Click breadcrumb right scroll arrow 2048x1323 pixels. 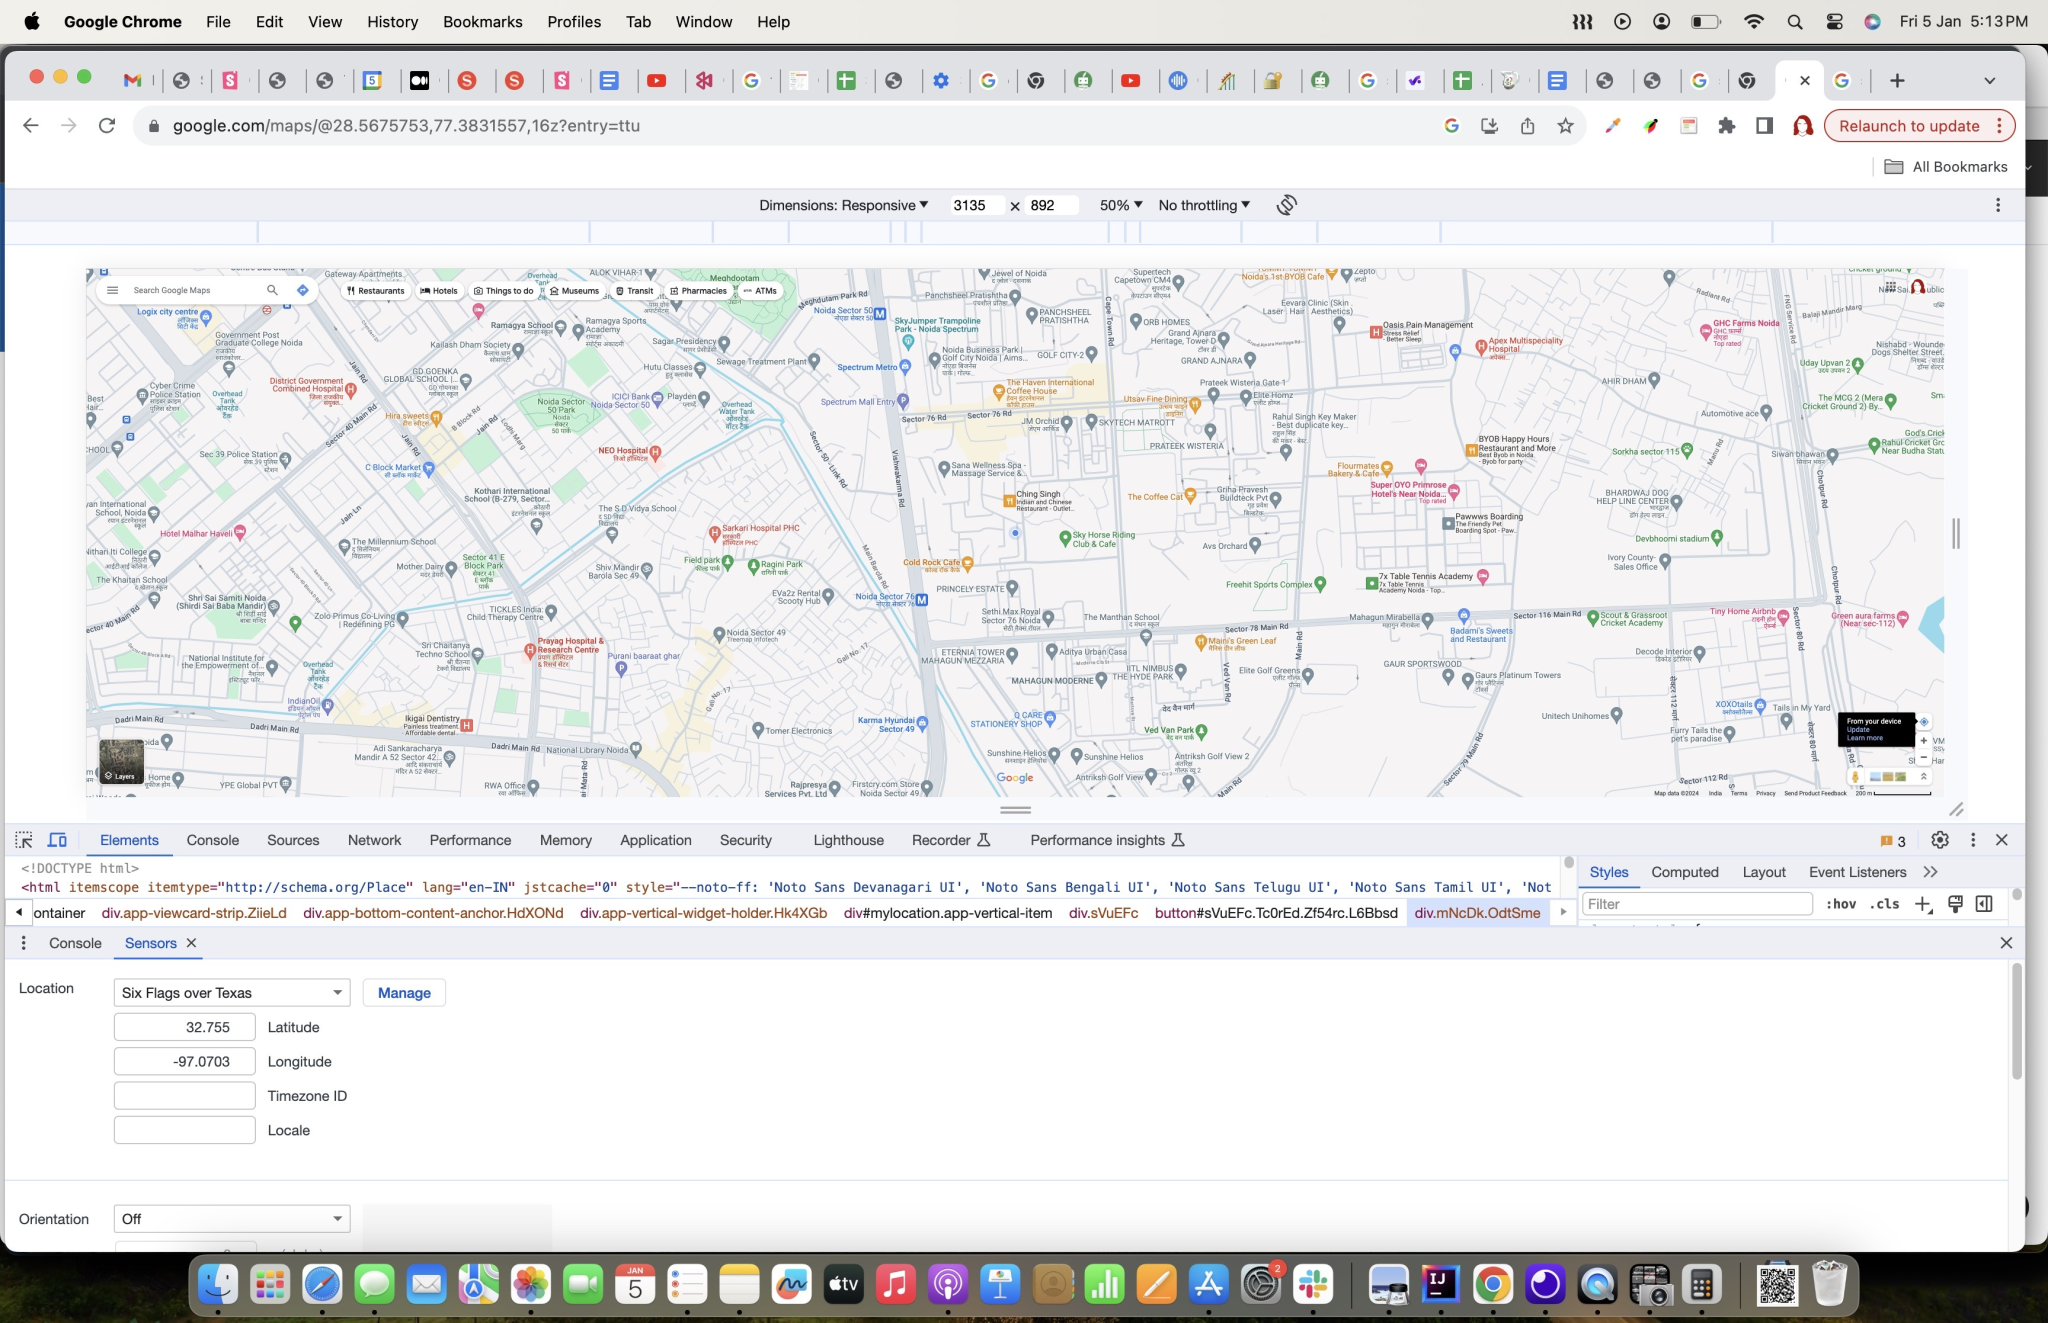click(1563, 912)
